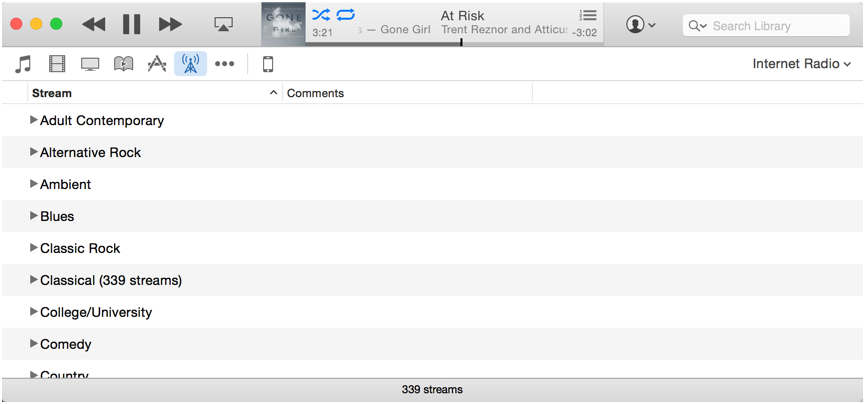The height and width of the screenshot is (404, 865).
Task: Toggle shuffle in the now playing display
Action: point(321,15)
